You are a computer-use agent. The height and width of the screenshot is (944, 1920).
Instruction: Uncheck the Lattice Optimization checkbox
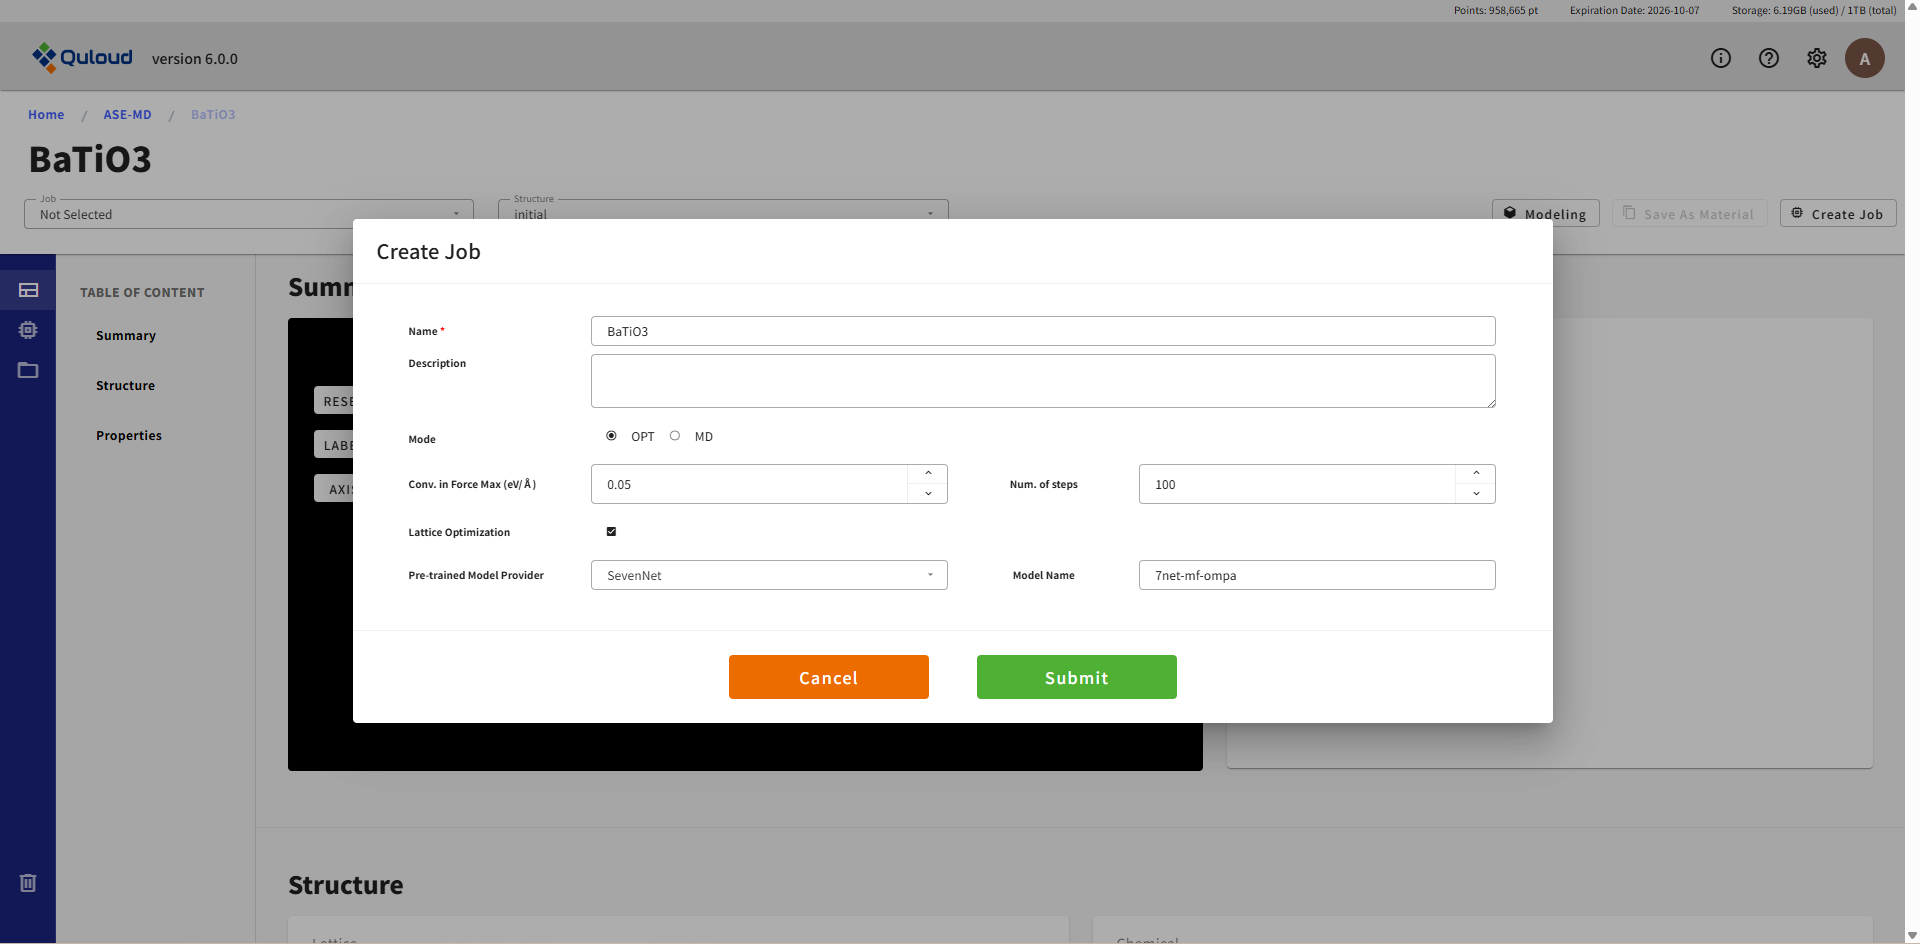[611, 532]
